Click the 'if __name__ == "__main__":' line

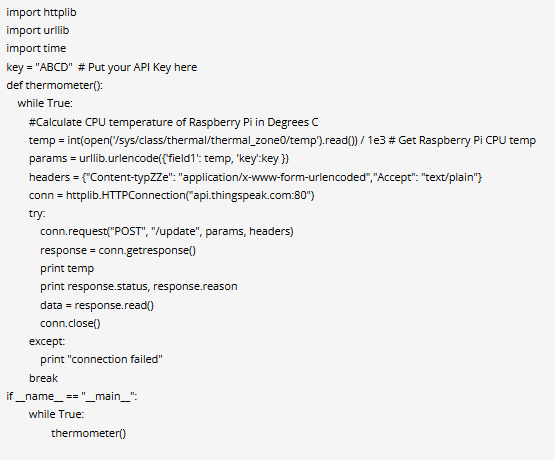(72, 396)
